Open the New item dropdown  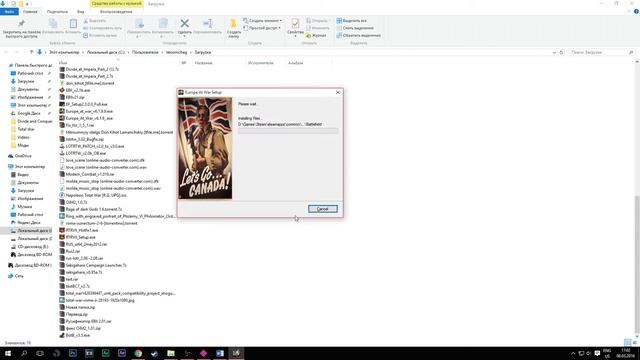click(x=262, y=20)
